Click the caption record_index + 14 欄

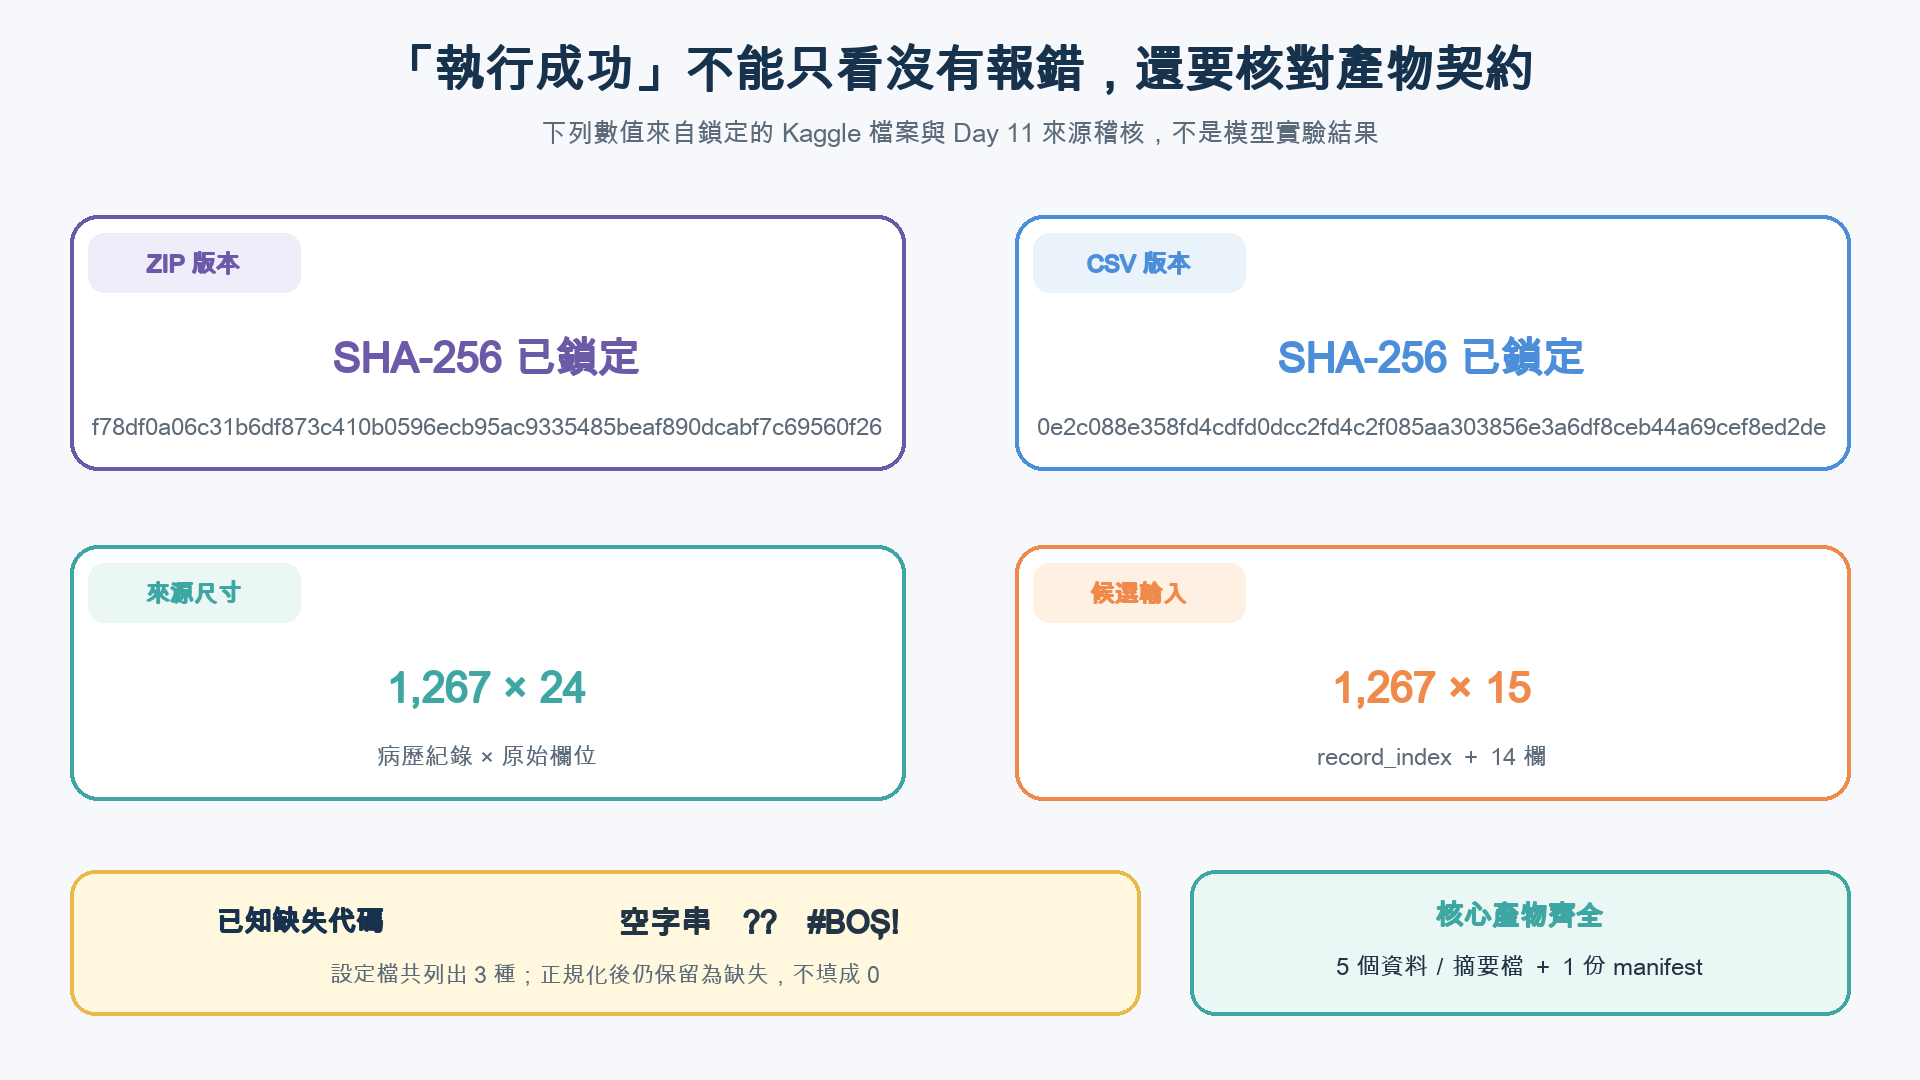(x=1432, y=757)
